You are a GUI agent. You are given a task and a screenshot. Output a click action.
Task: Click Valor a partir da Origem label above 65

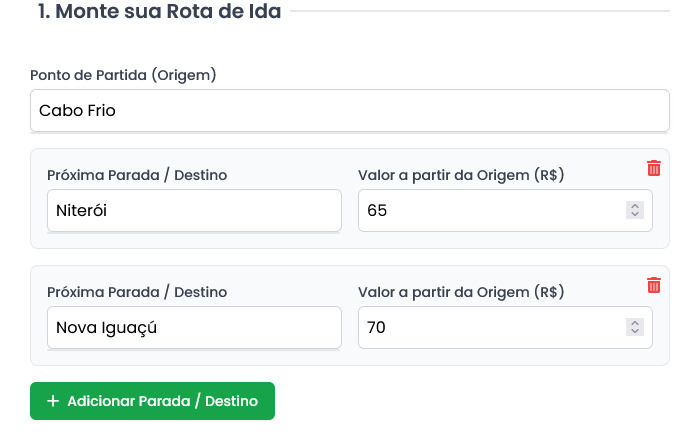[x=461, y=175]
